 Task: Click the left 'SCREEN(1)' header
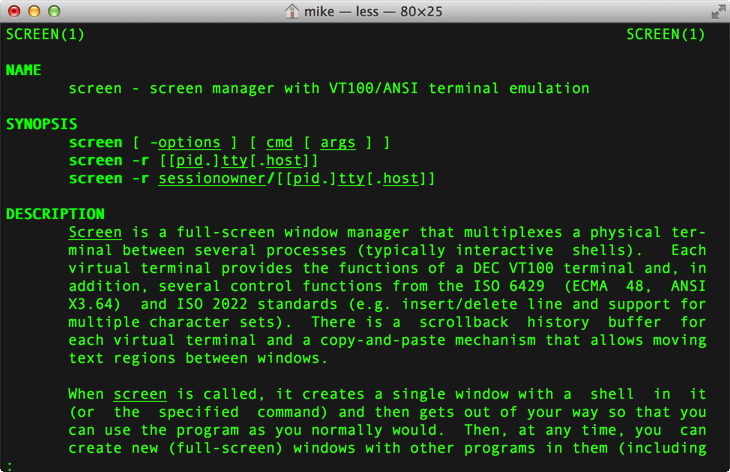tap(45, 34)
